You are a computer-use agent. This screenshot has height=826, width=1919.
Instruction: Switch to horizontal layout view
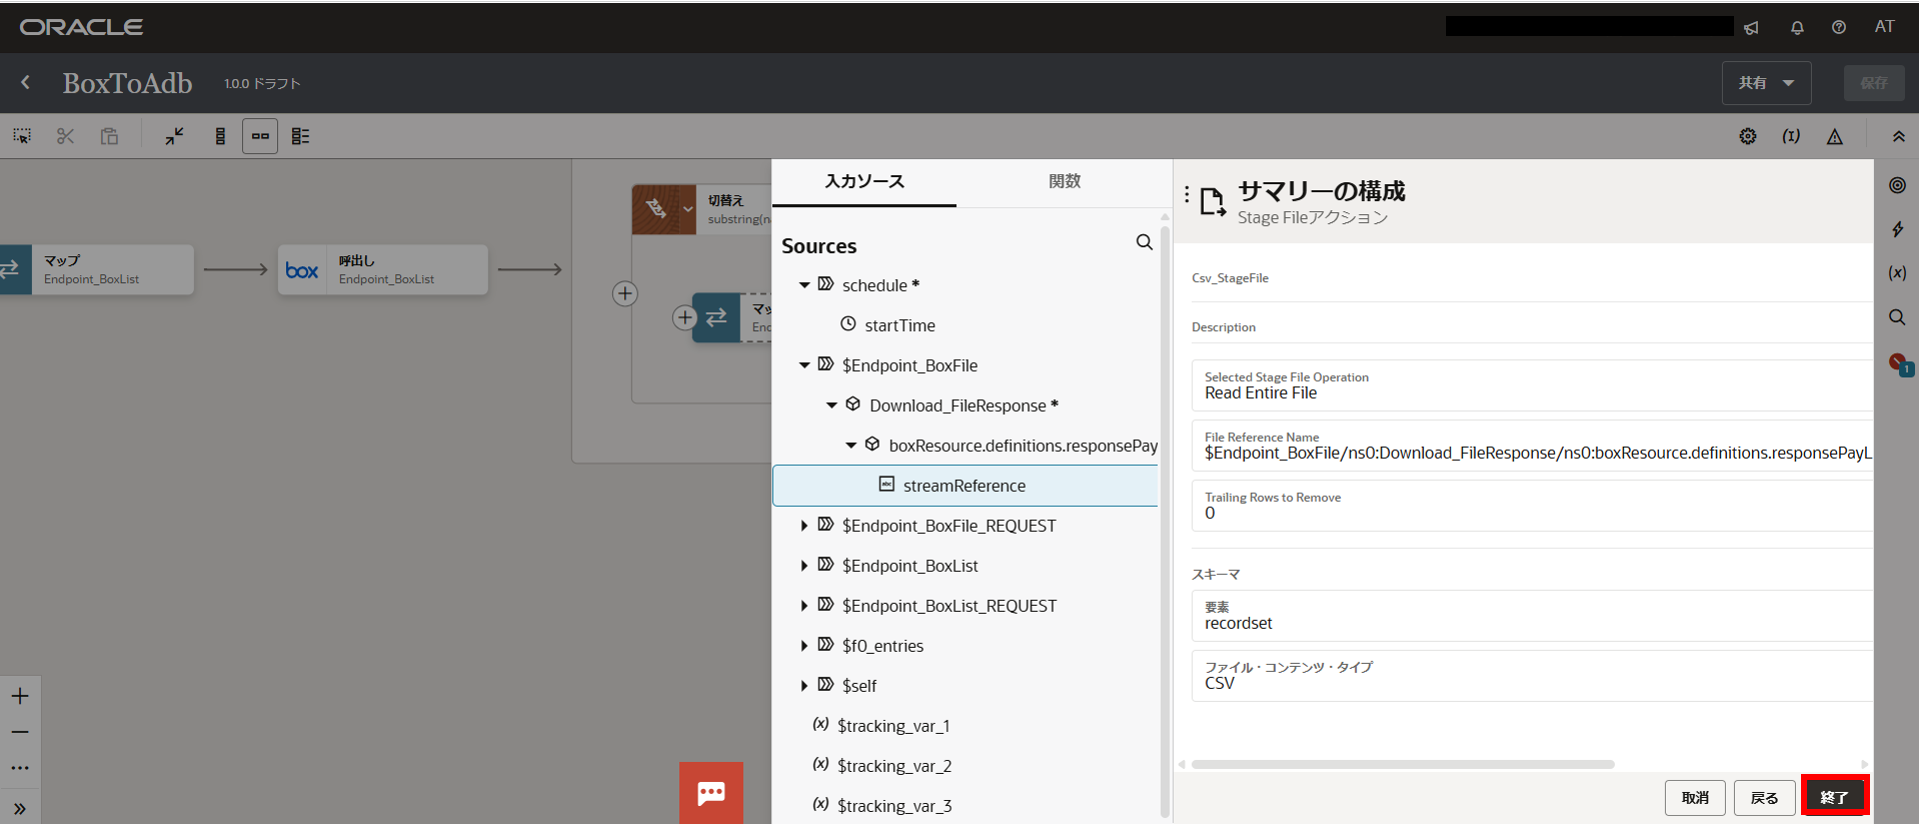pos(260,136)
